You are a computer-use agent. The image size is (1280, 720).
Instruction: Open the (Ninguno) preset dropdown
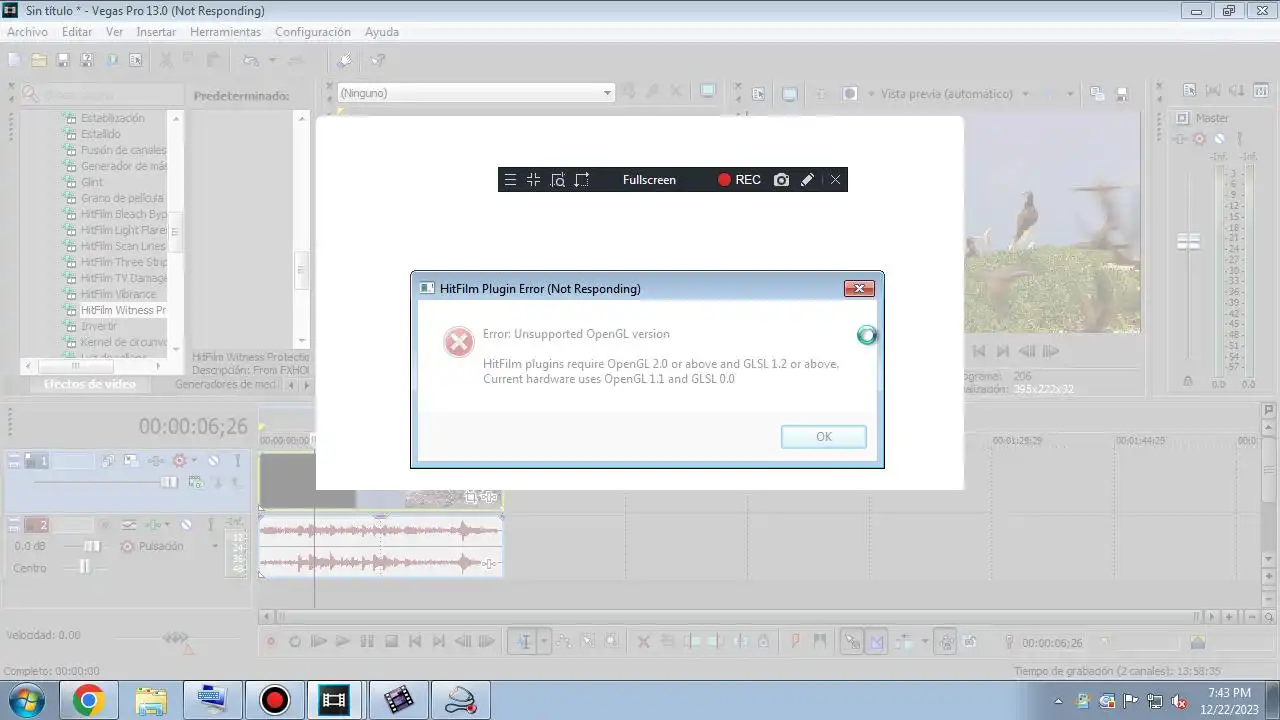[475, 93]
